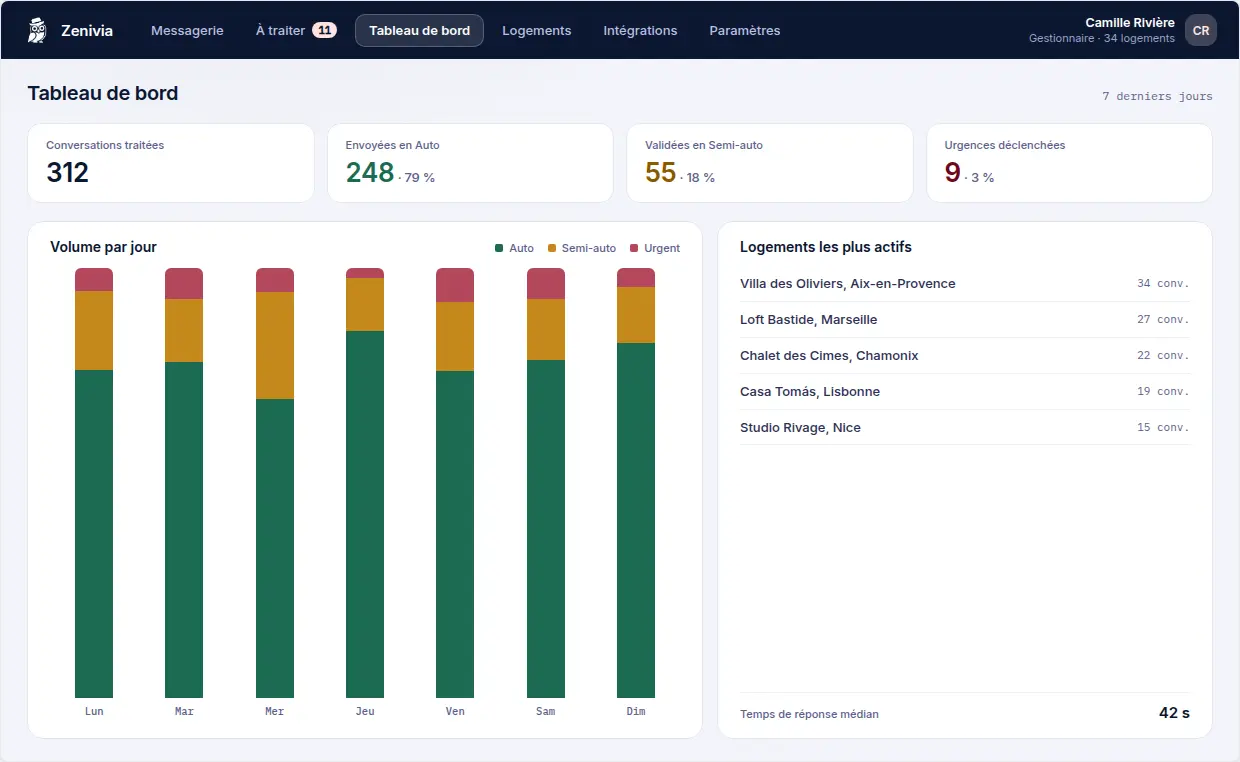Click the Auto legend green swatch
The height and width of the screenshot is (762, 1240).
point(499,248)
